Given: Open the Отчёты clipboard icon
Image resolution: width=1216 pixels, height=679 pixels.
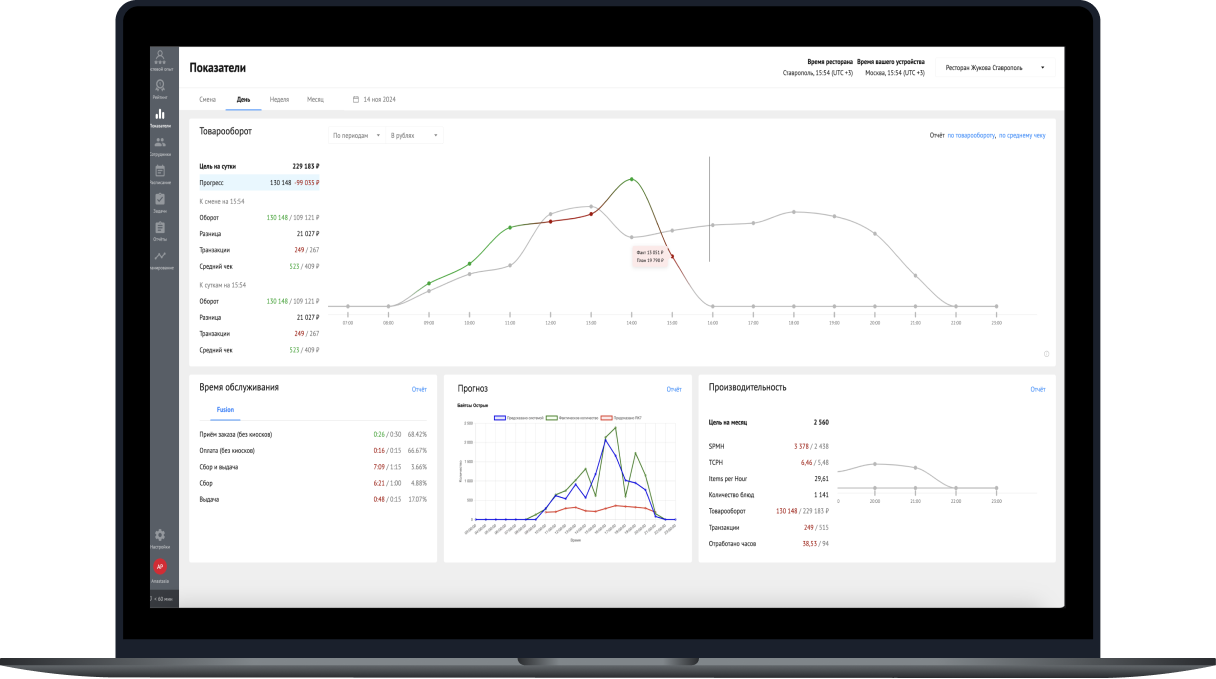Looking at the screenshot, I should pos(160,231).
